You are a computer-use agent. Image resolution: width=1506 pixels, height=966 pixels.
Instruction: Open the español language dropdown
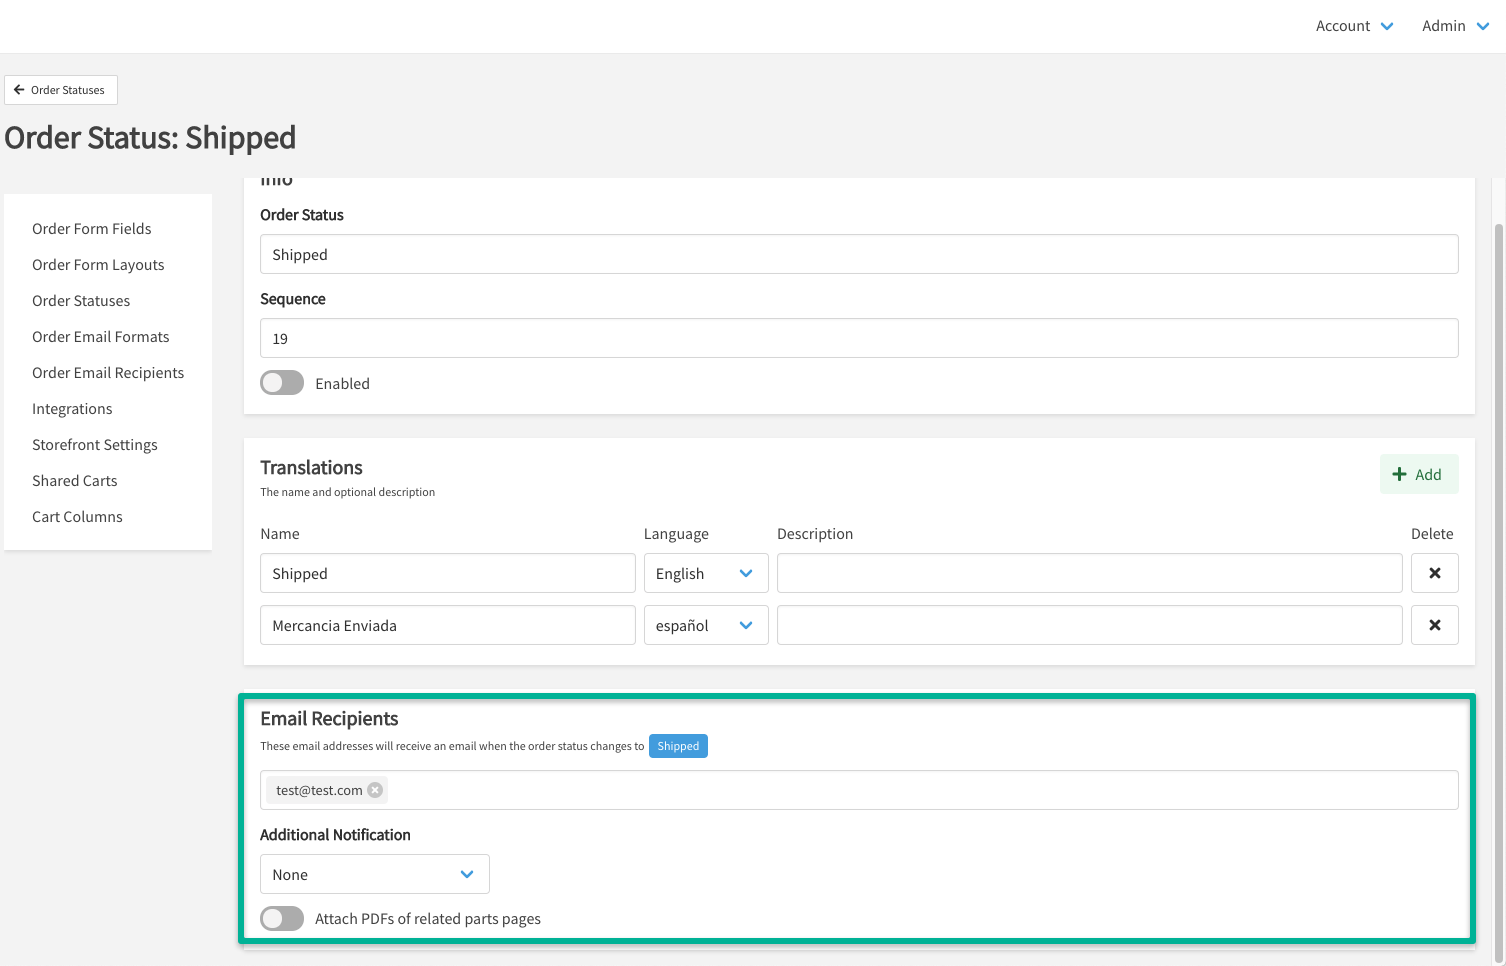[x=705, y=625]
